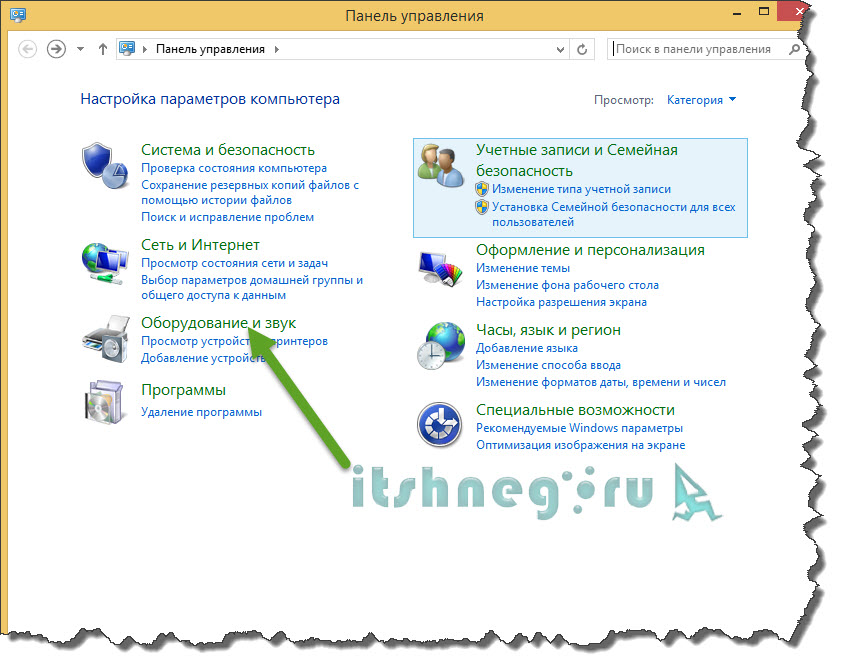This screenshot has width=844, height=671.
Task: Click the search magnifier icon
Action: coord(794,50)
